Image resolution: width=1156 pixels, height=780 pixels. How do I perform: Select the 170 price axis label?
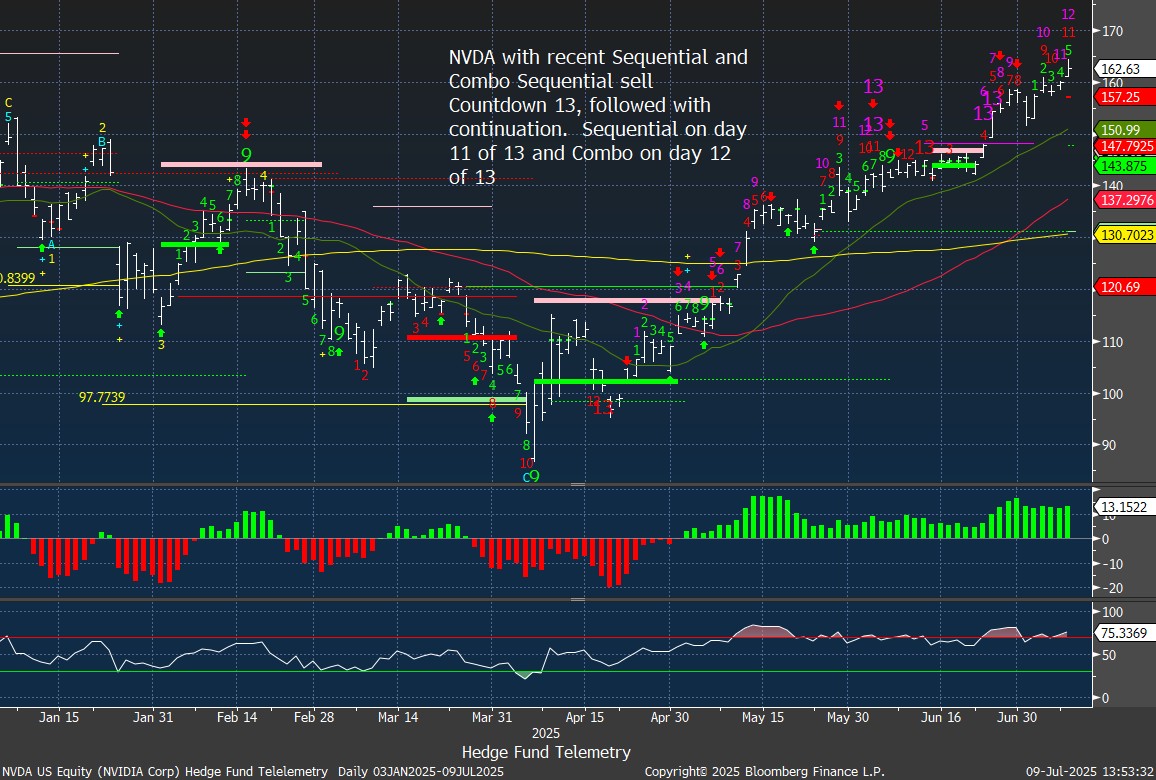tap(1113, 31)
